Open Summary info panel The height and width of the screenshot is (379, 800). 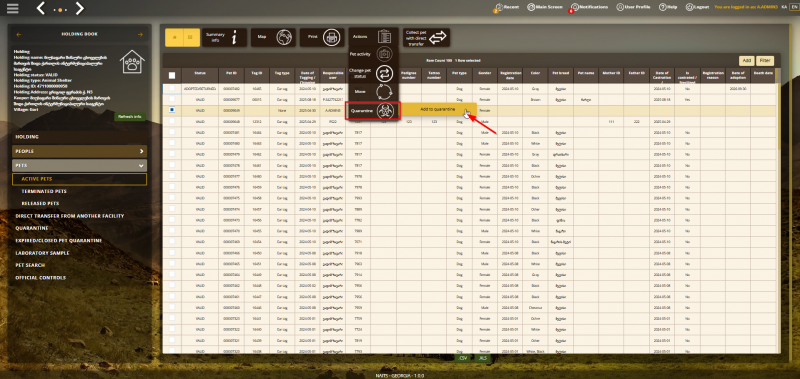(x=224, y=37)
